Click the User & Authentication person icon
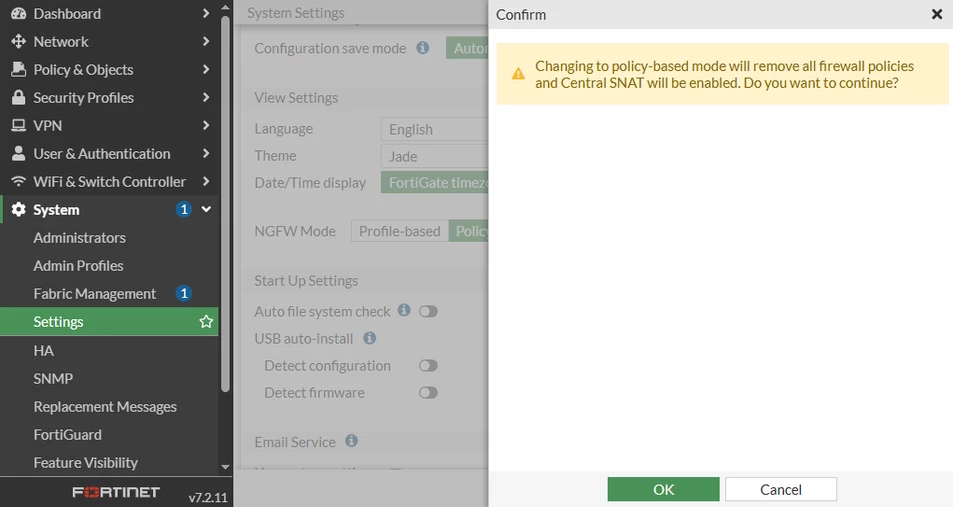This screenshot has height=507, width=953. [19, 153]
